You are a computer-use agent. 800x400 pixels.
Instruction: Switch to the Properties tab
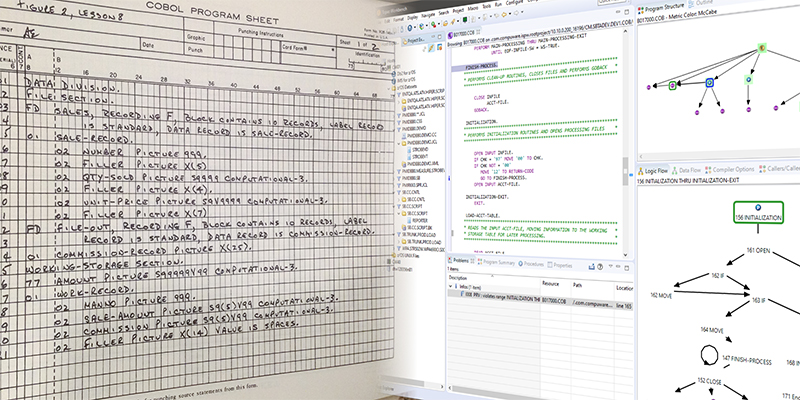(x=560, y=265)
